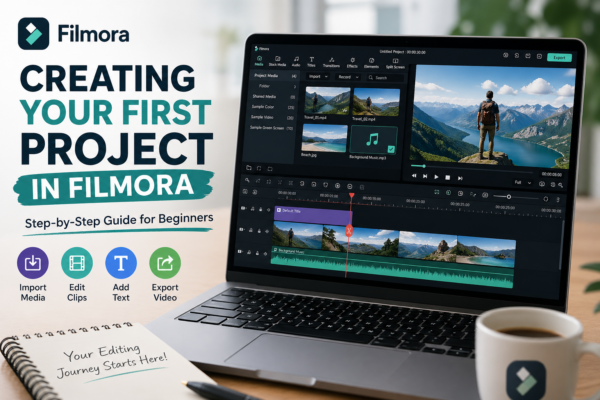Click the preview progress bar handle
The width and height of the screenshot is (600, 400).
point(424,166)
